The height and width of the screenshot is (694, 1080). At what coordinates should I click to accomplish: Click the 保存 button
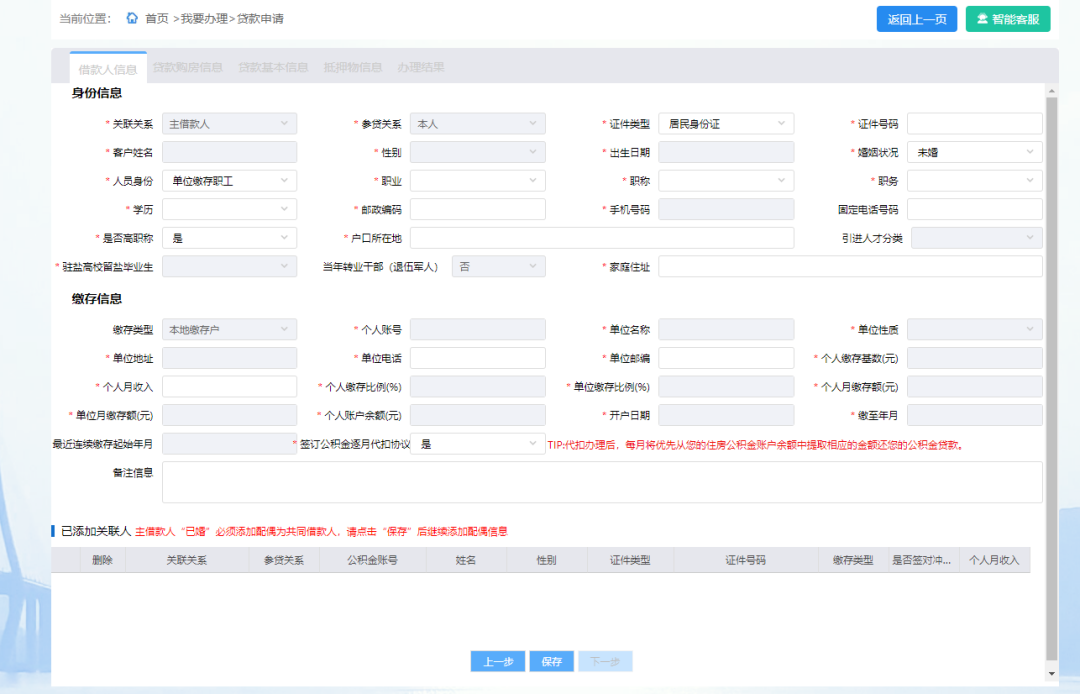click(552, 661)
